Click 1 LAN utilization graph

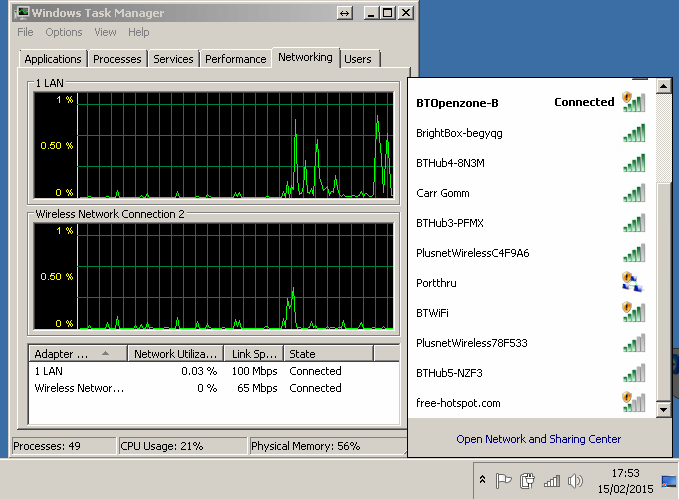point(214,145)
